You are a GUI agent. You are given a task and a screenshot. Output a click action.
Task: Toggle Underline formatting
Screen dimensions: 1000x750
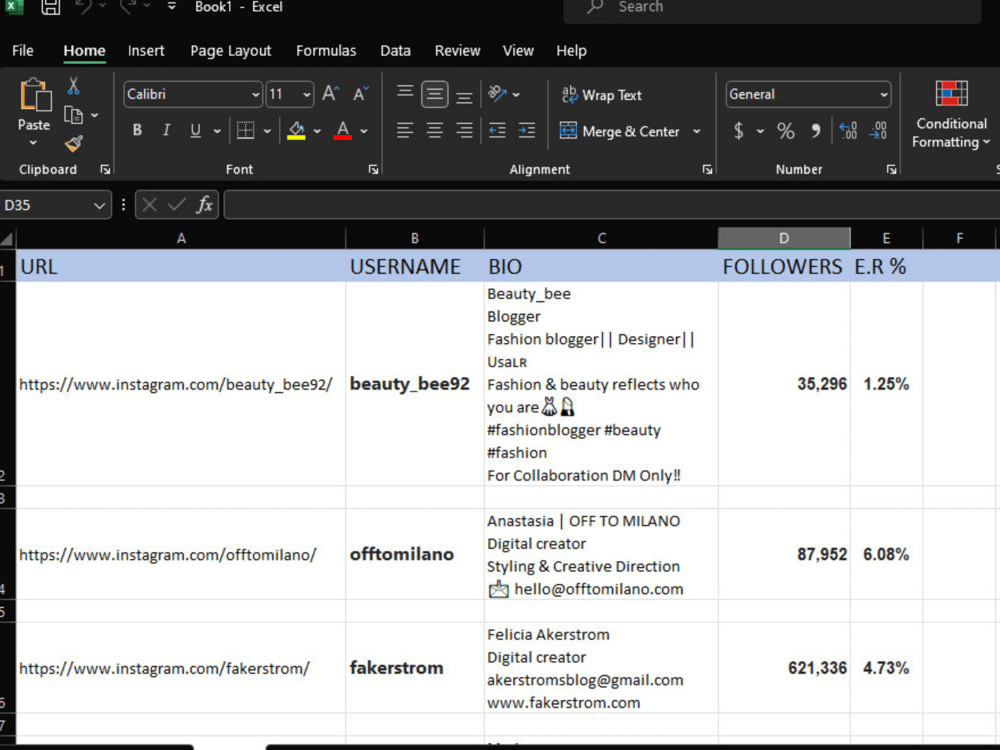[195, 131]
